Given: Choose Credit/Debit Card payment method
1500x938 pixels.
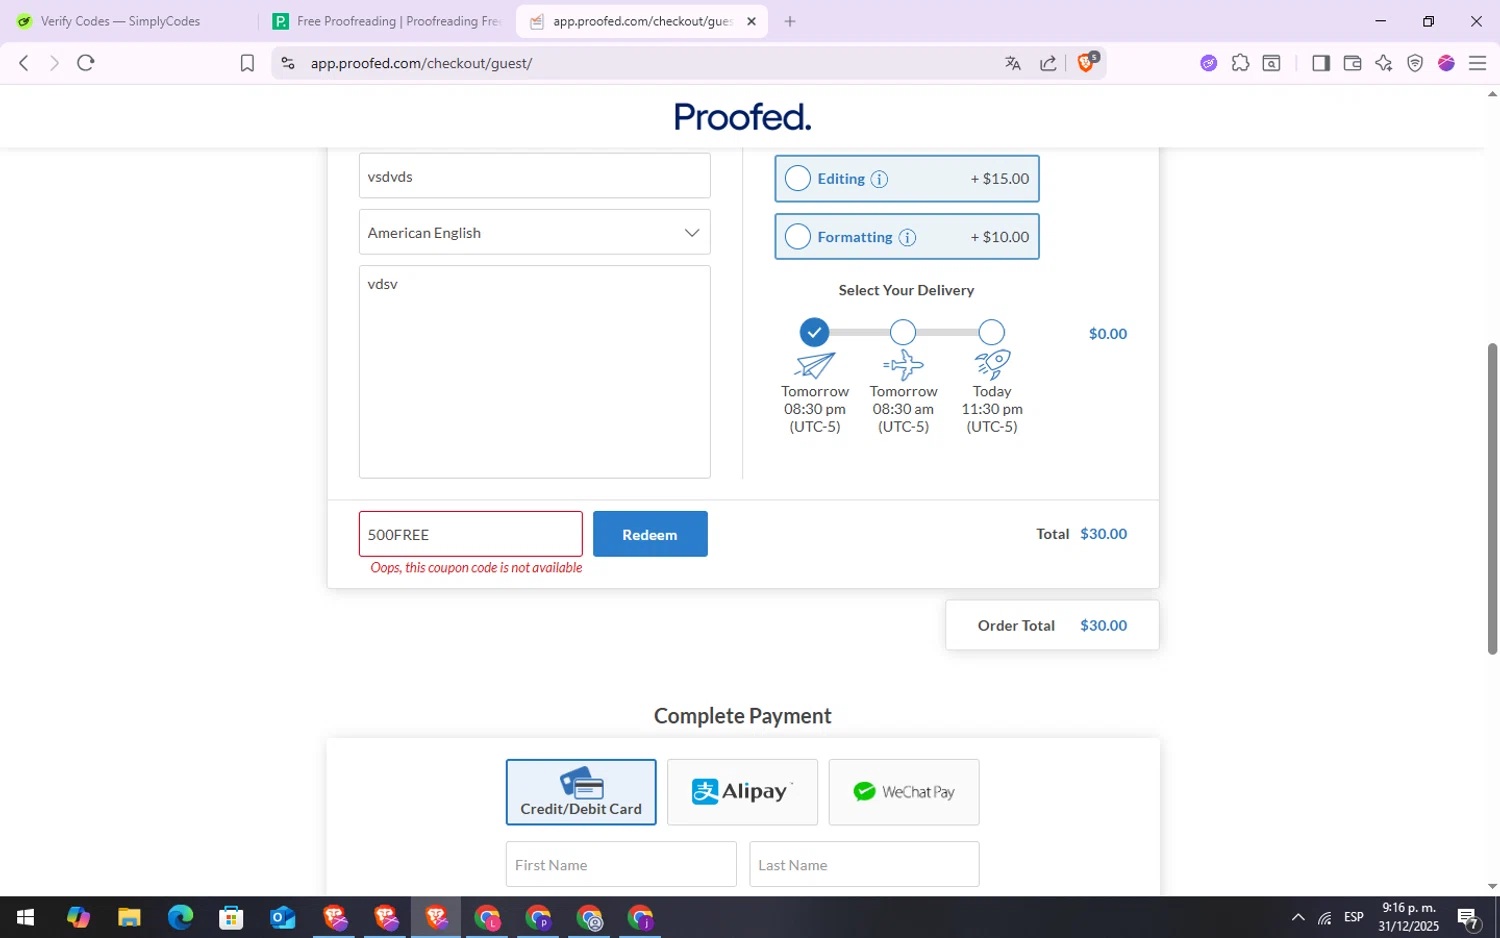Looking at the screenshot, I should 581,792.
